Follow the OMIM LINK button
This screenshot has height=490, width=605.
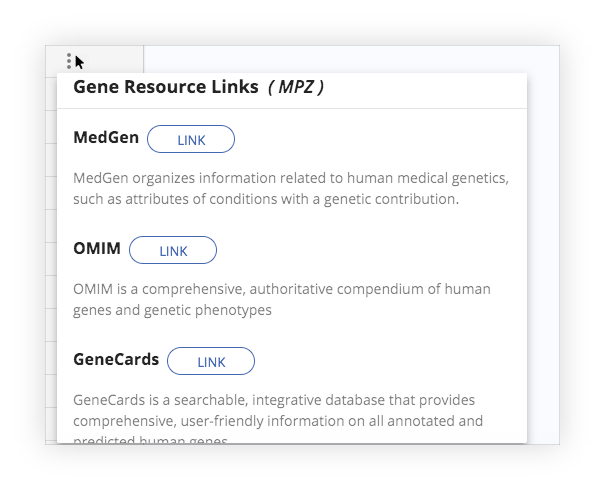(x=173, y=250)
